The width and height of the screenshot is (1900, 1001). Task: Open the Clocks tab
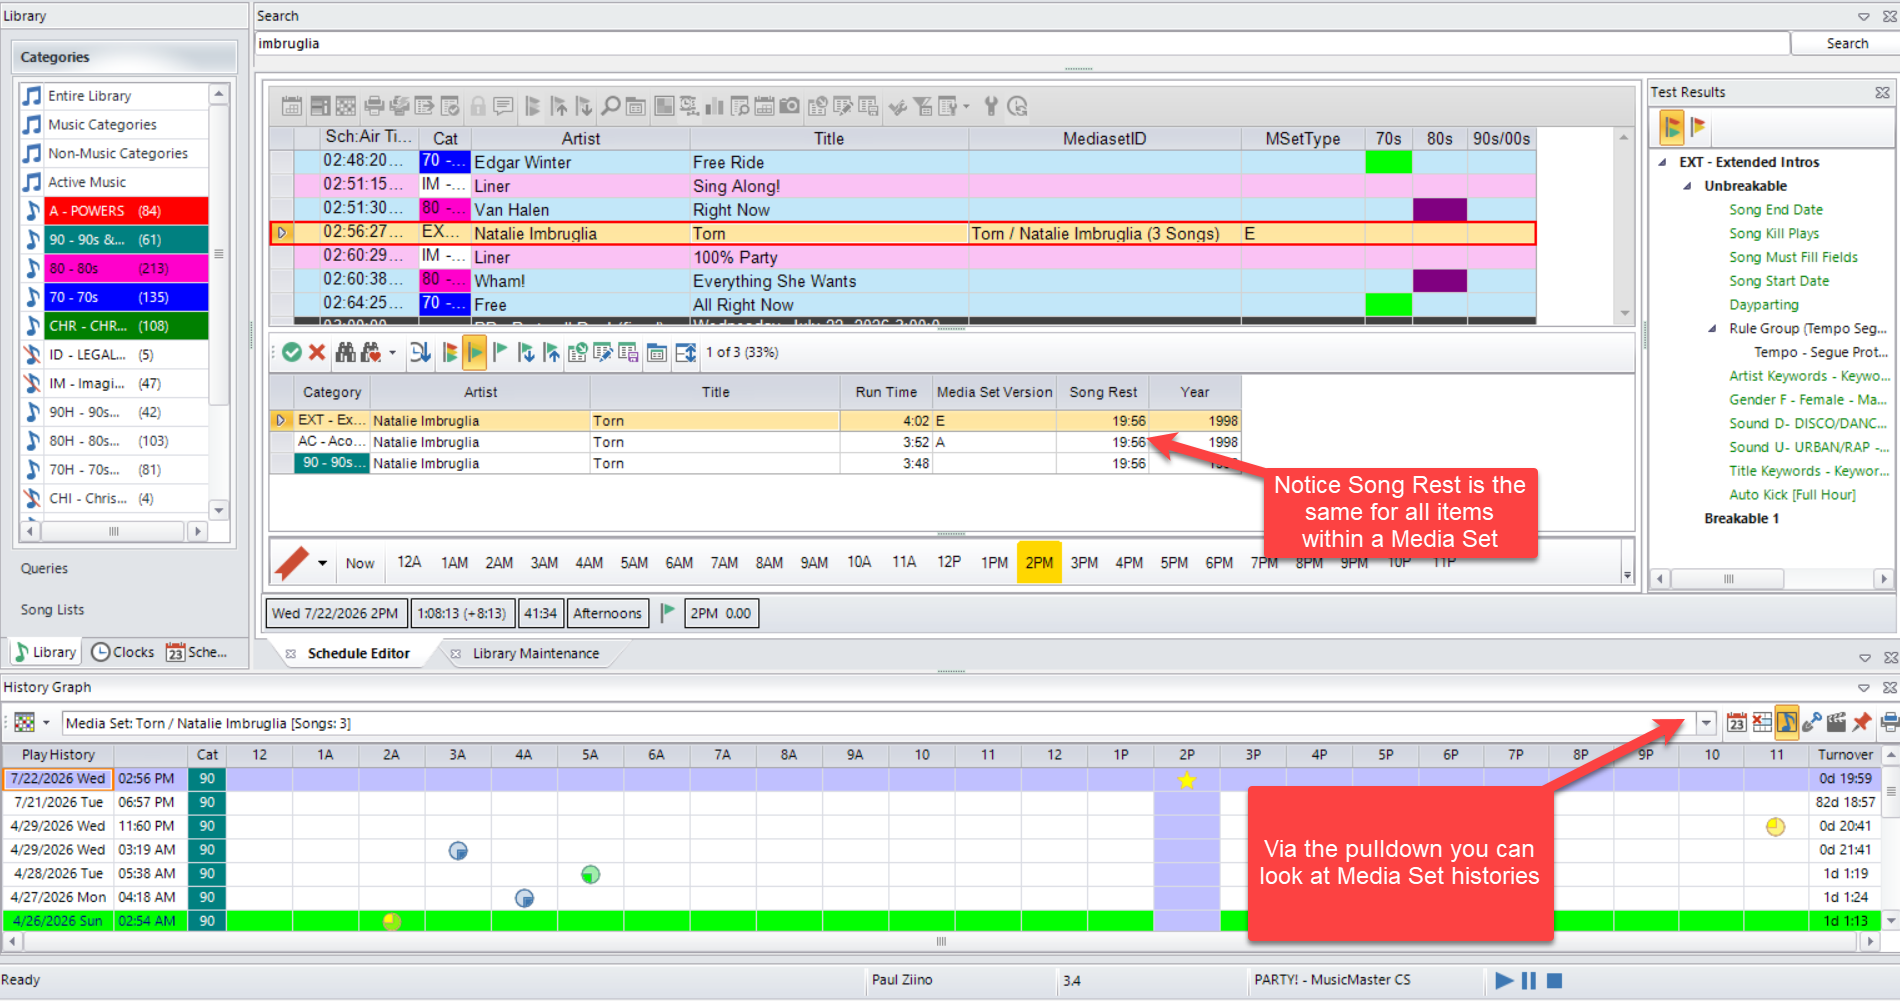point(123,652)
